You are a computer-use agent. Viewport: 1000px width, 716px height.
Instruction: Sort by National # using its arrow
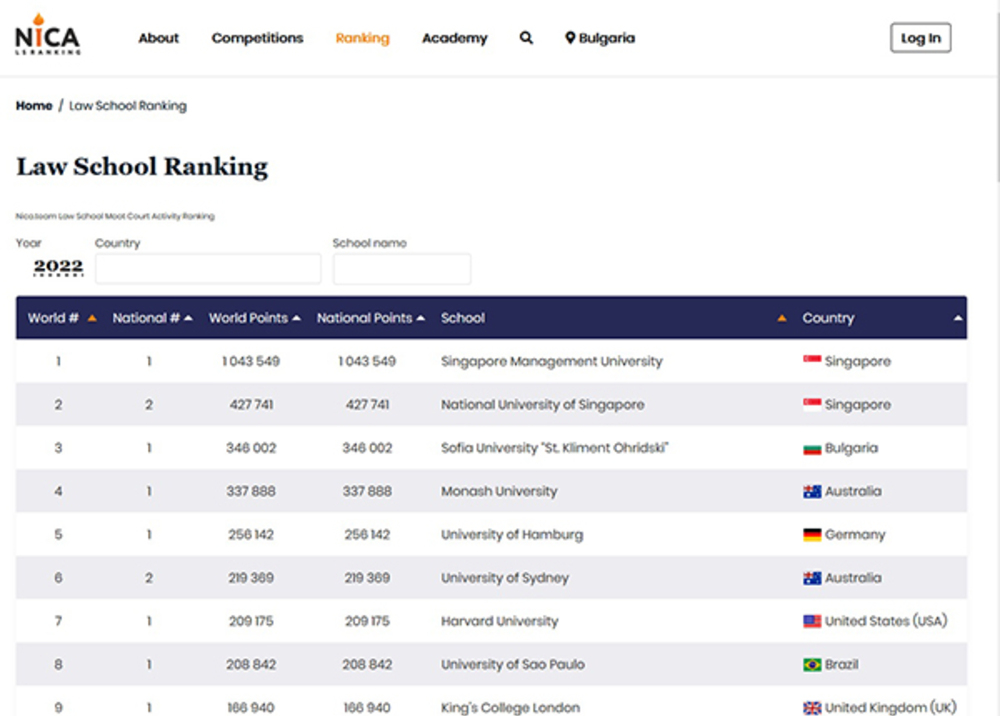(188, 318)
